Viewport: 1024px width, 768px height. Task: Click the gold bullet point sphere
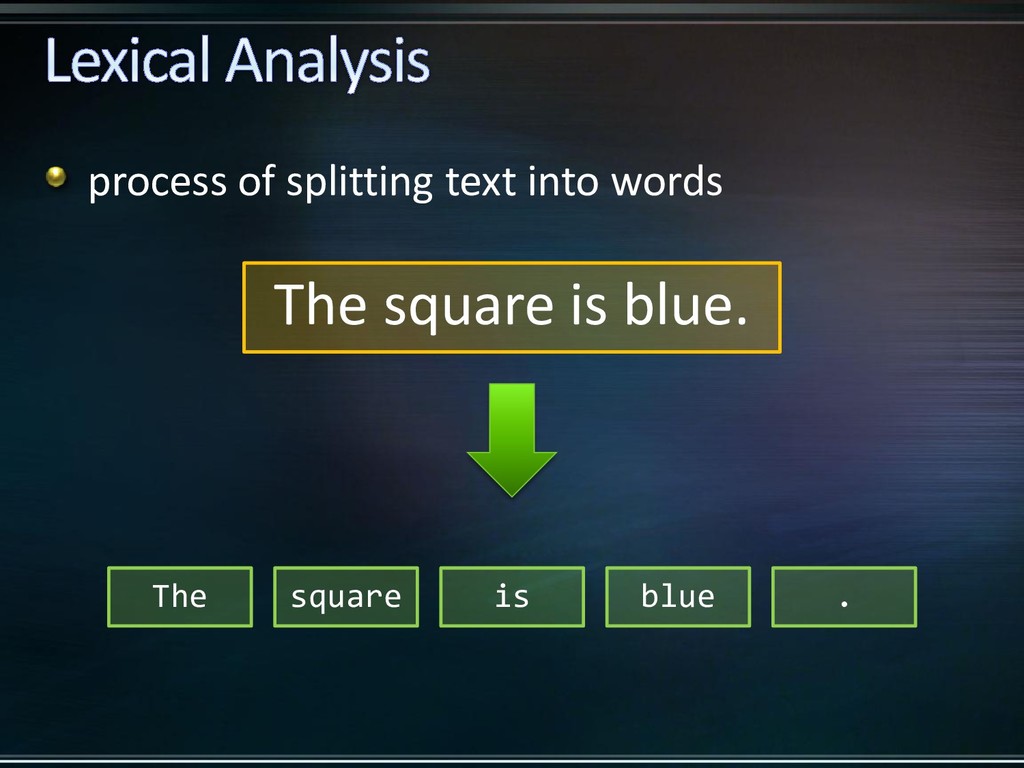tap(56, 176)
